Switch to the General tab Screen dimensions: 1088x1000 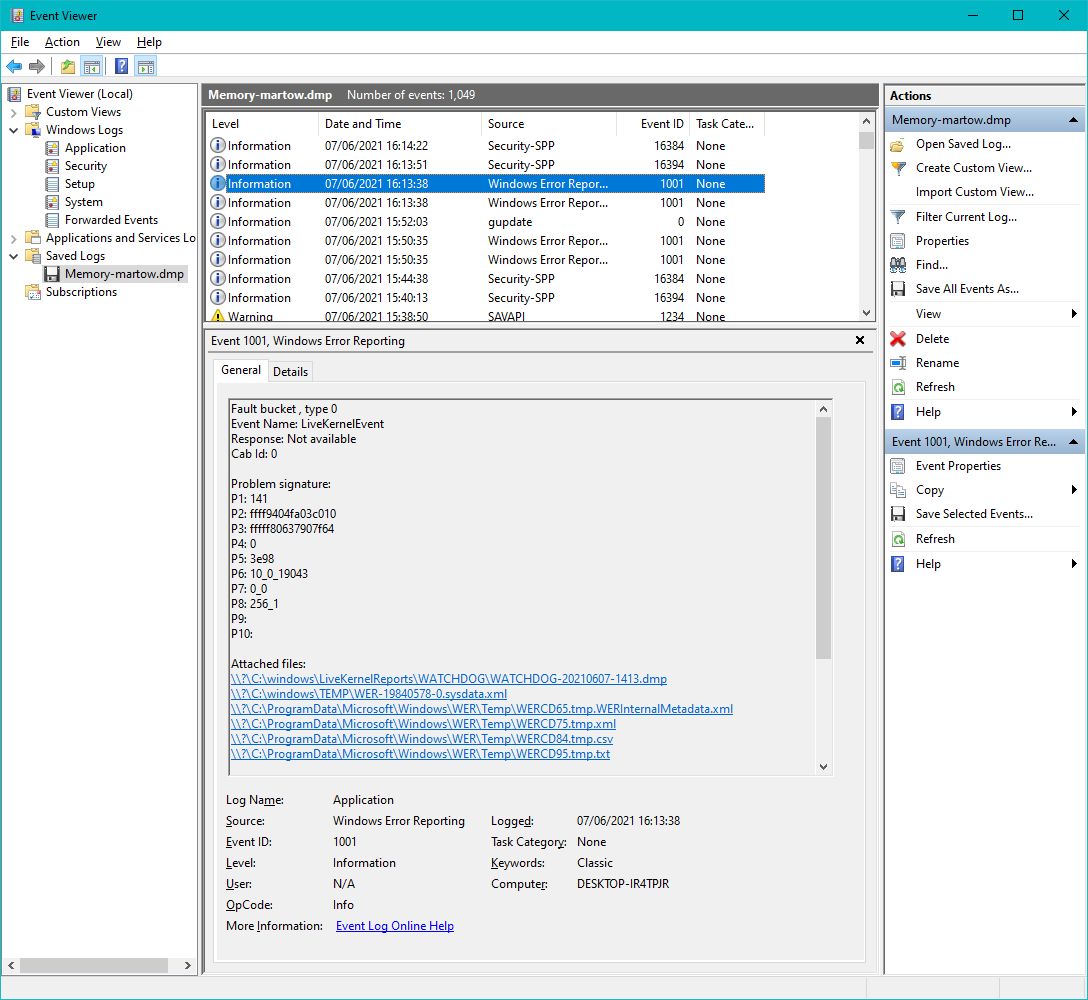click(241, 370)
